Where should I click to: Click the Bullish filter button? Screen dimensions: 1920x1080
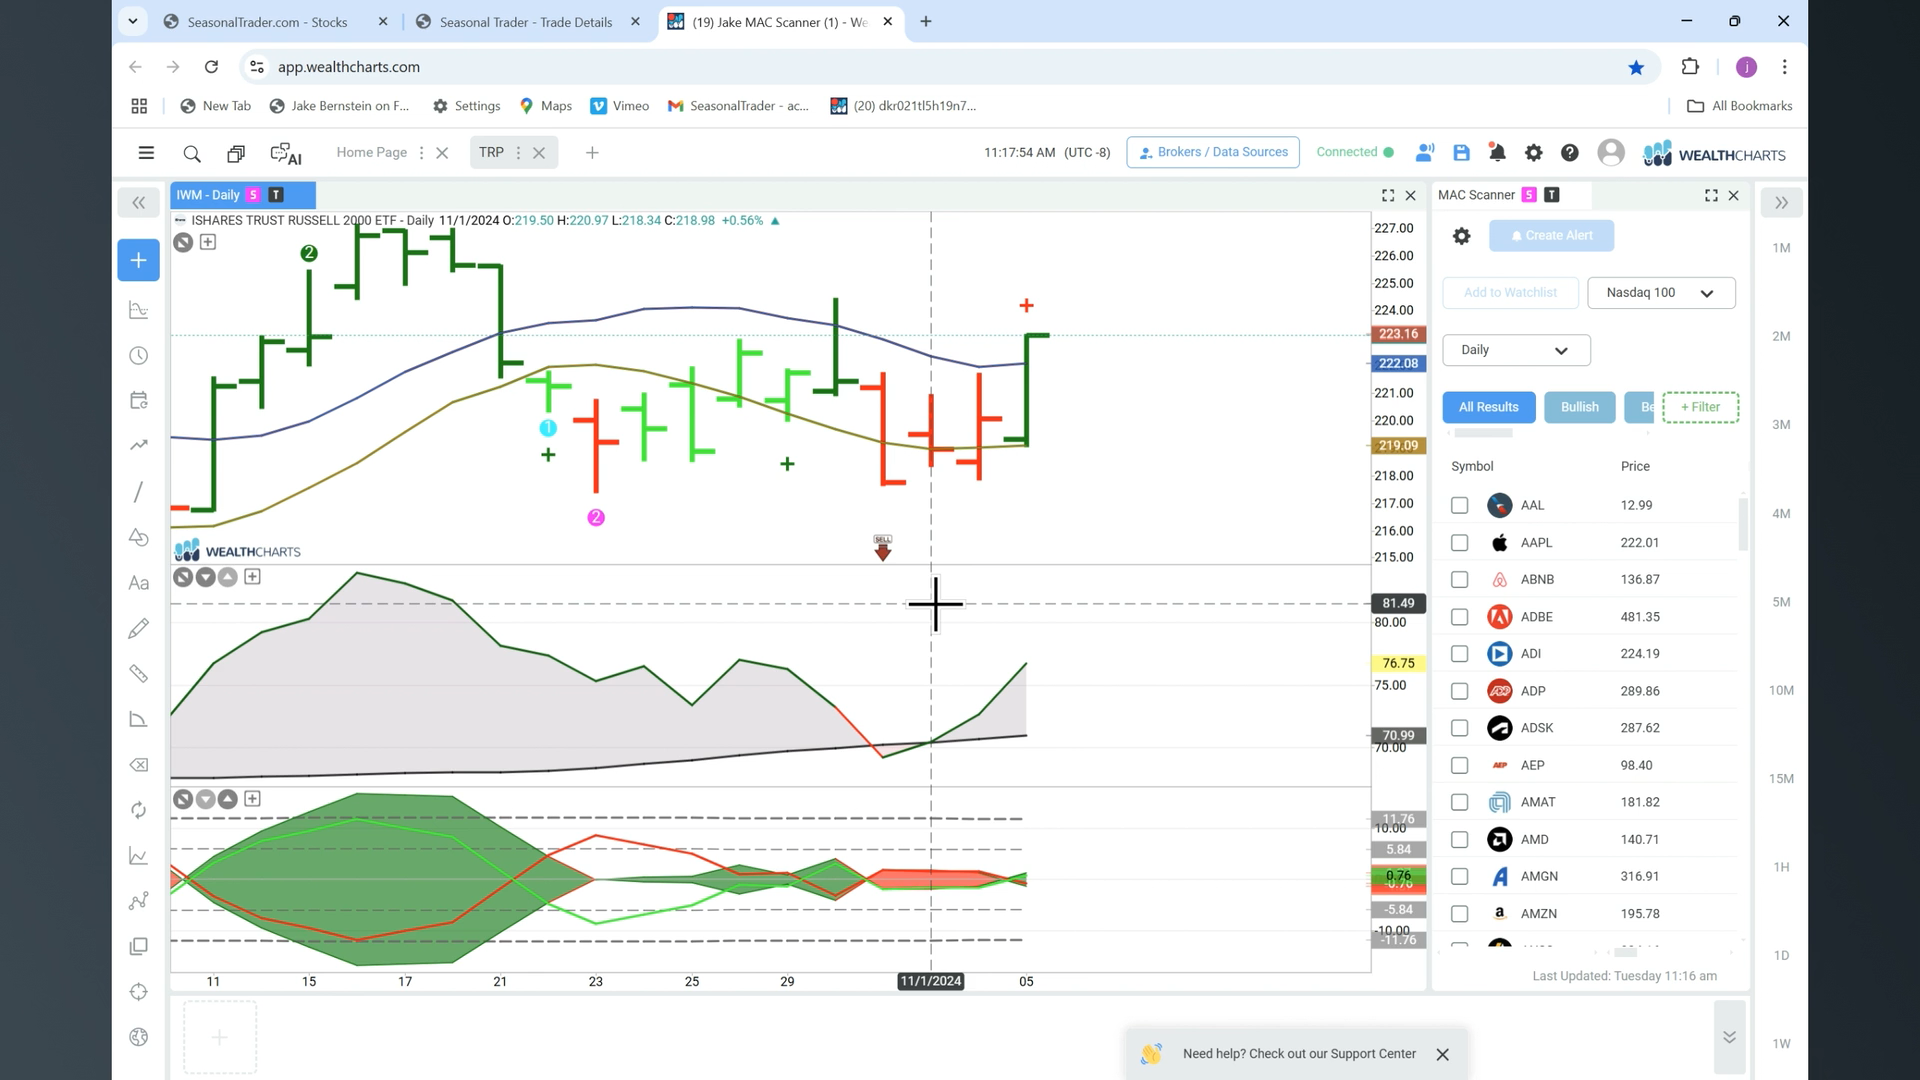(x=1579, y=407)
